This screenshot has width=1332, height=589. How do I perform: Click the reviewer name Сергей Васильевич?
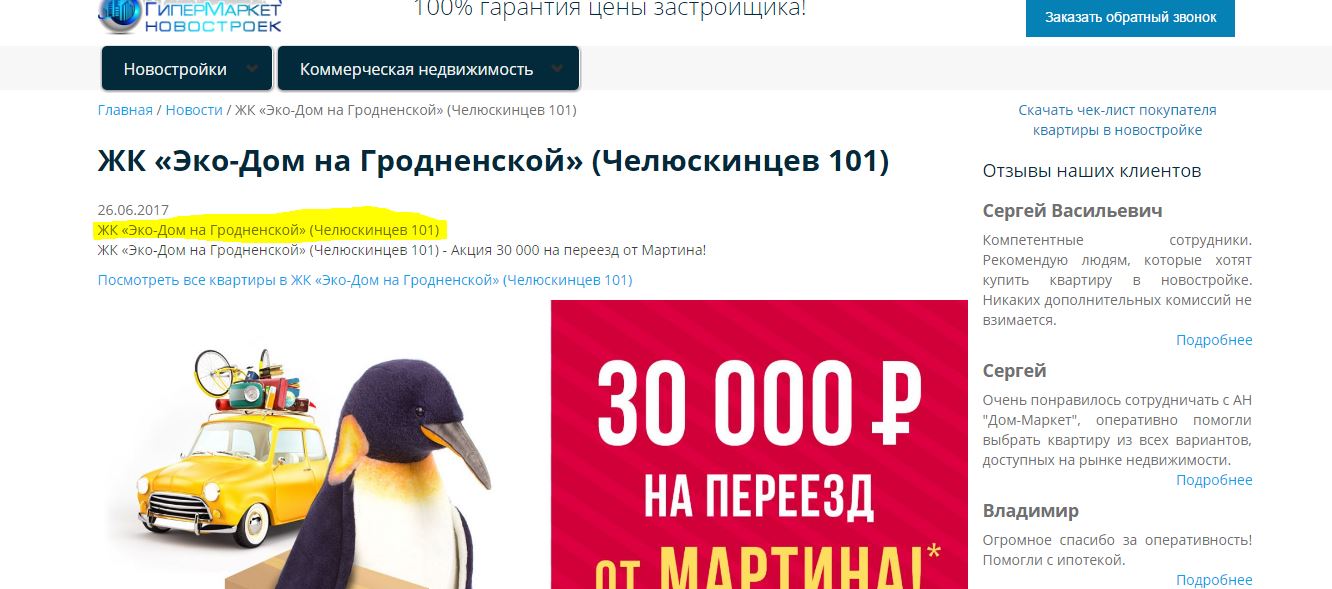[1073, 211]
